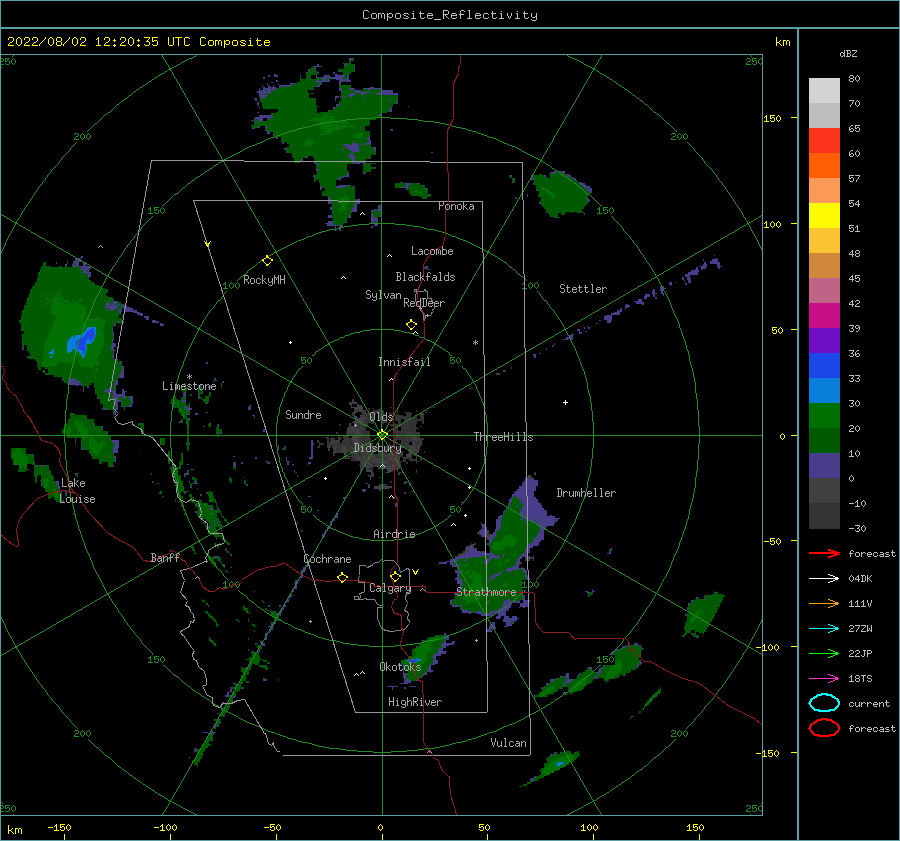Screen dimensions: 900x841
Task: Click the Airdrie label
Action: click(394, 534)
